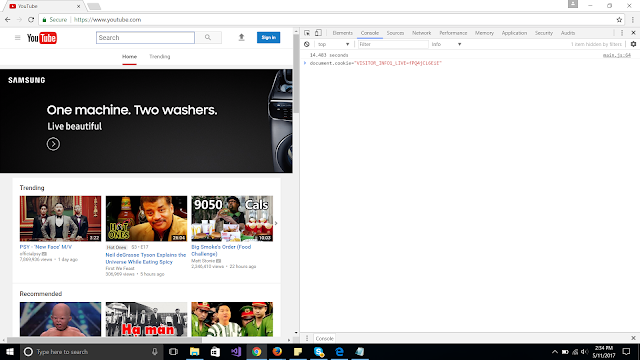The height and width of the screenshot is (360, 640).
Task: Open the YouTube hamburger guide menu
Action: (x=18, y=38)
